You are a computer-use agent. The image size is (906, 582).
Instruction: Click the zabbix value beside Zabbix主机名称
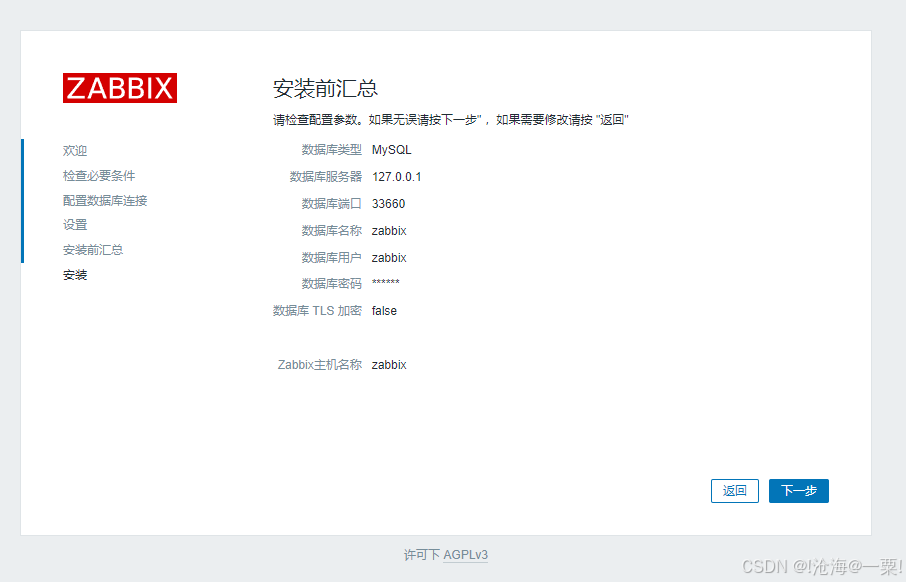pyautogui.click(x=389, y=365)
